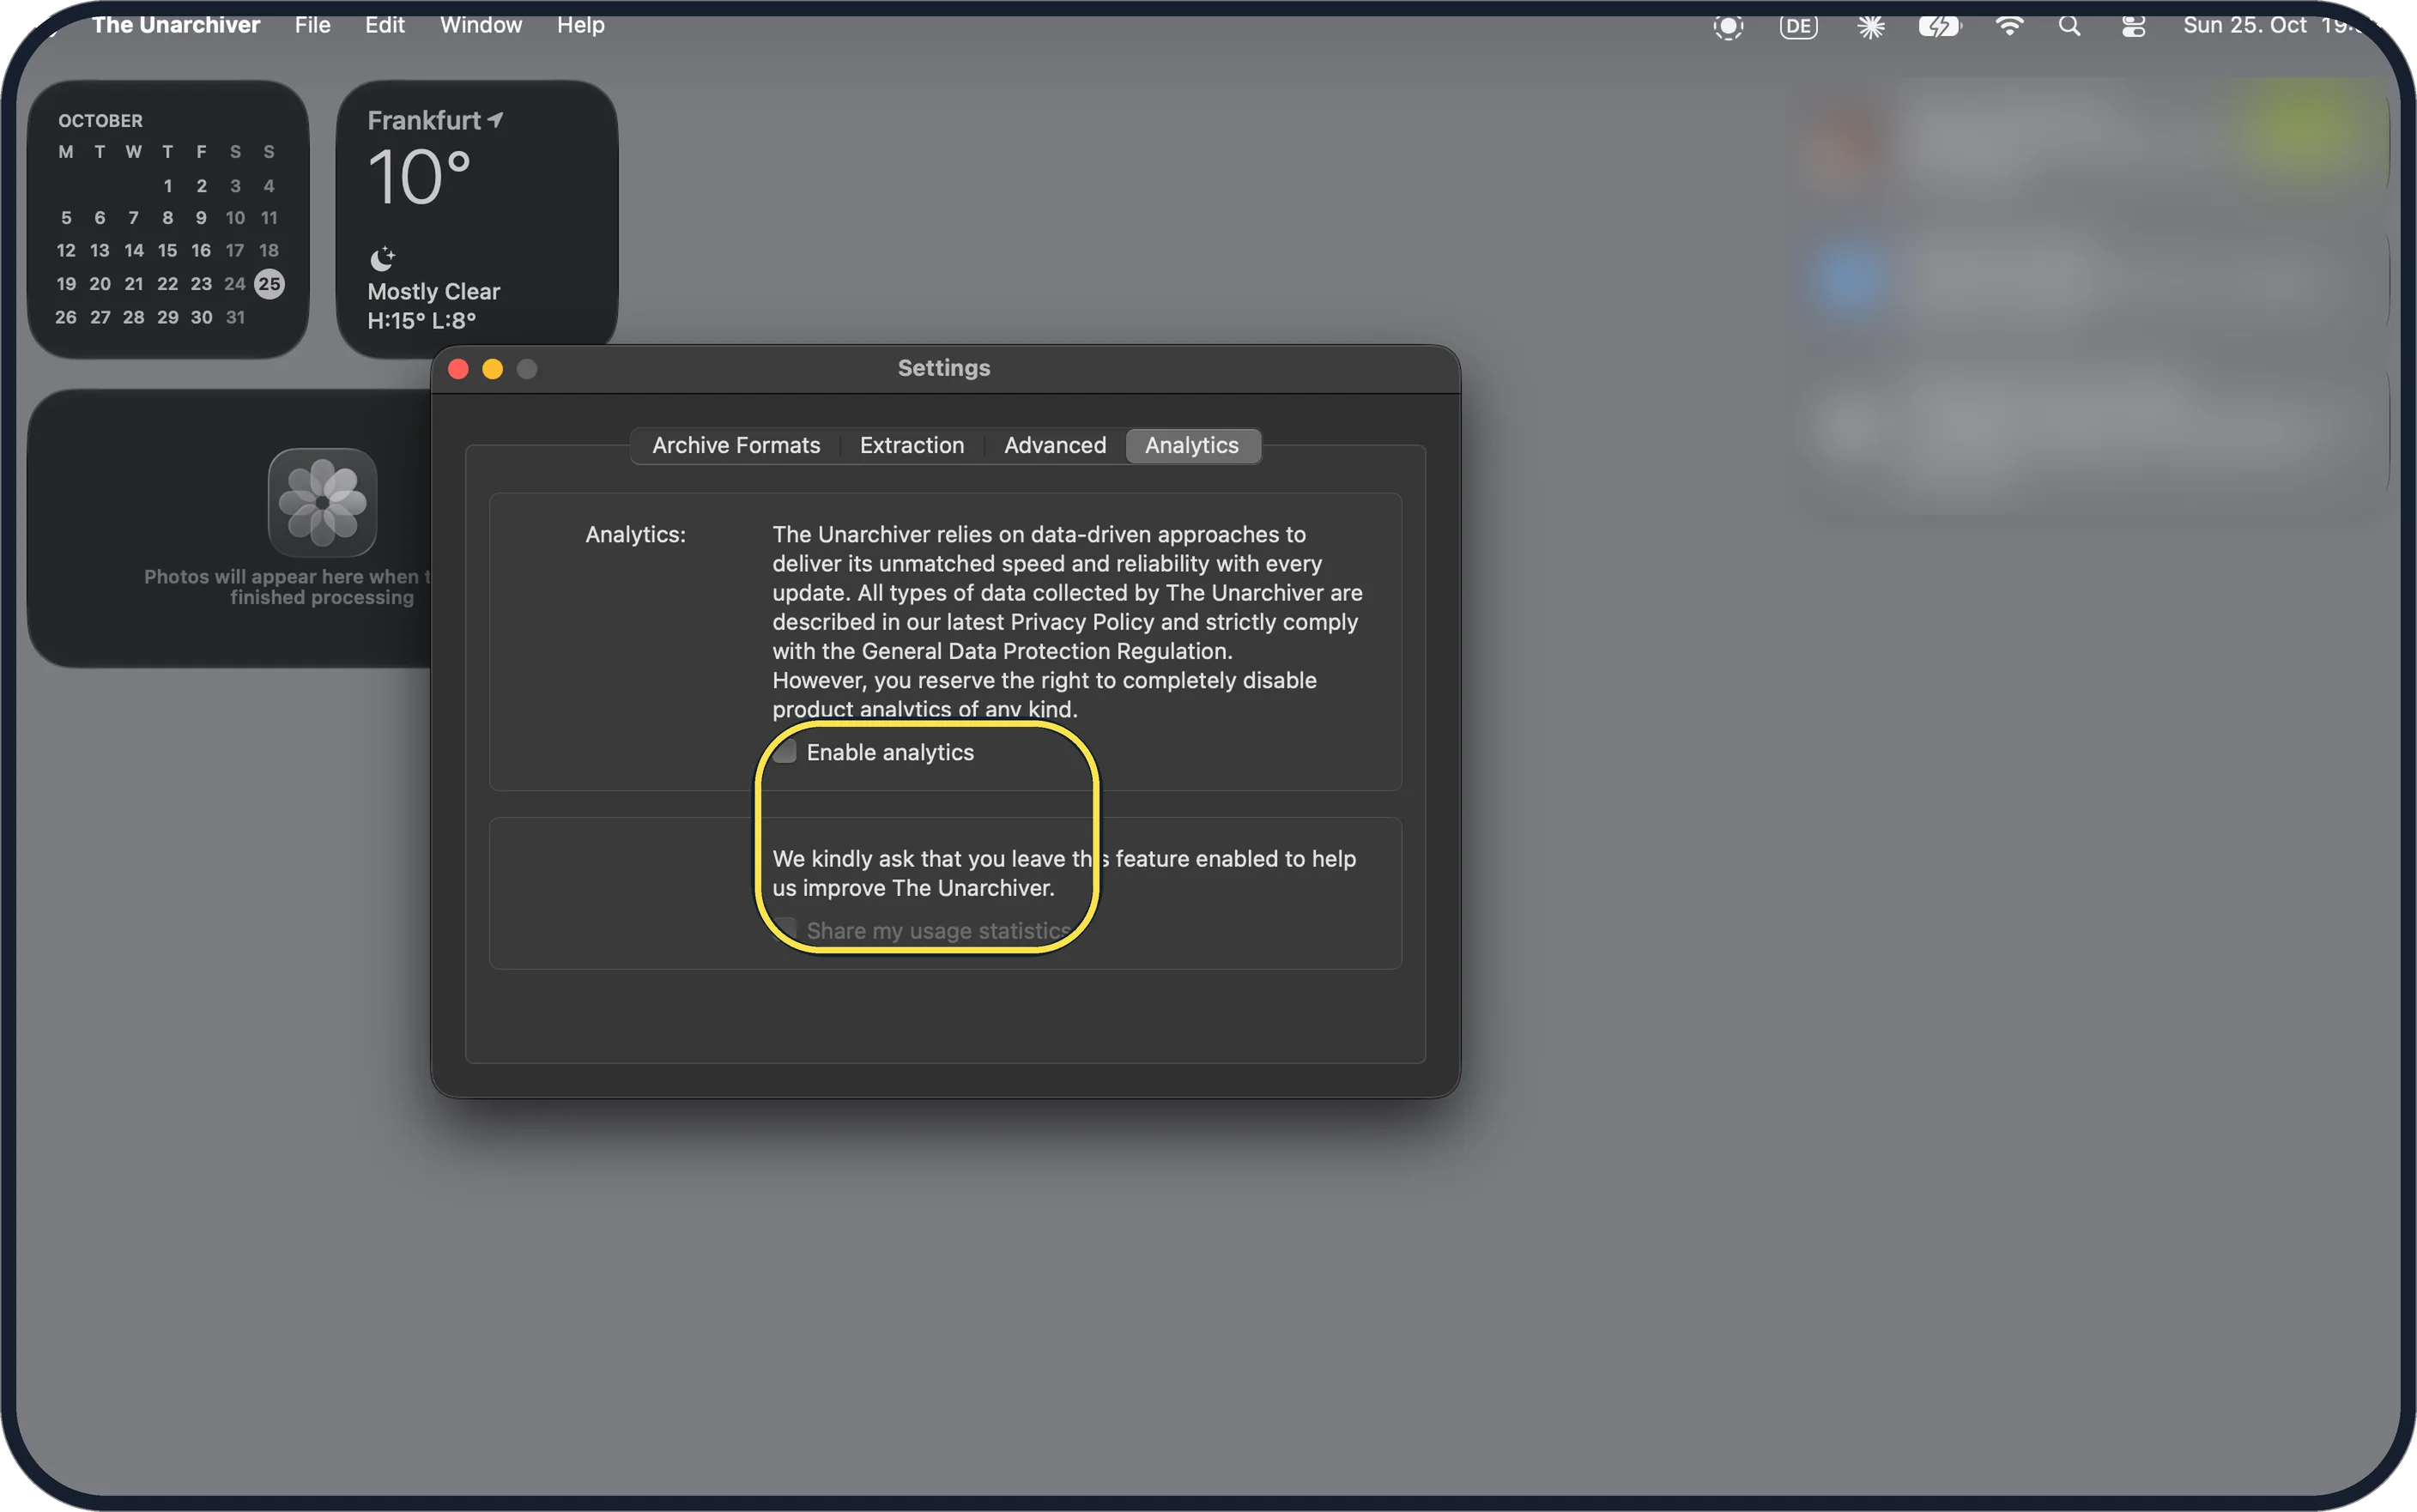Select the Advanced tab
The height and width of the screenshot is (1512, 2417).
click(1055, 445)
